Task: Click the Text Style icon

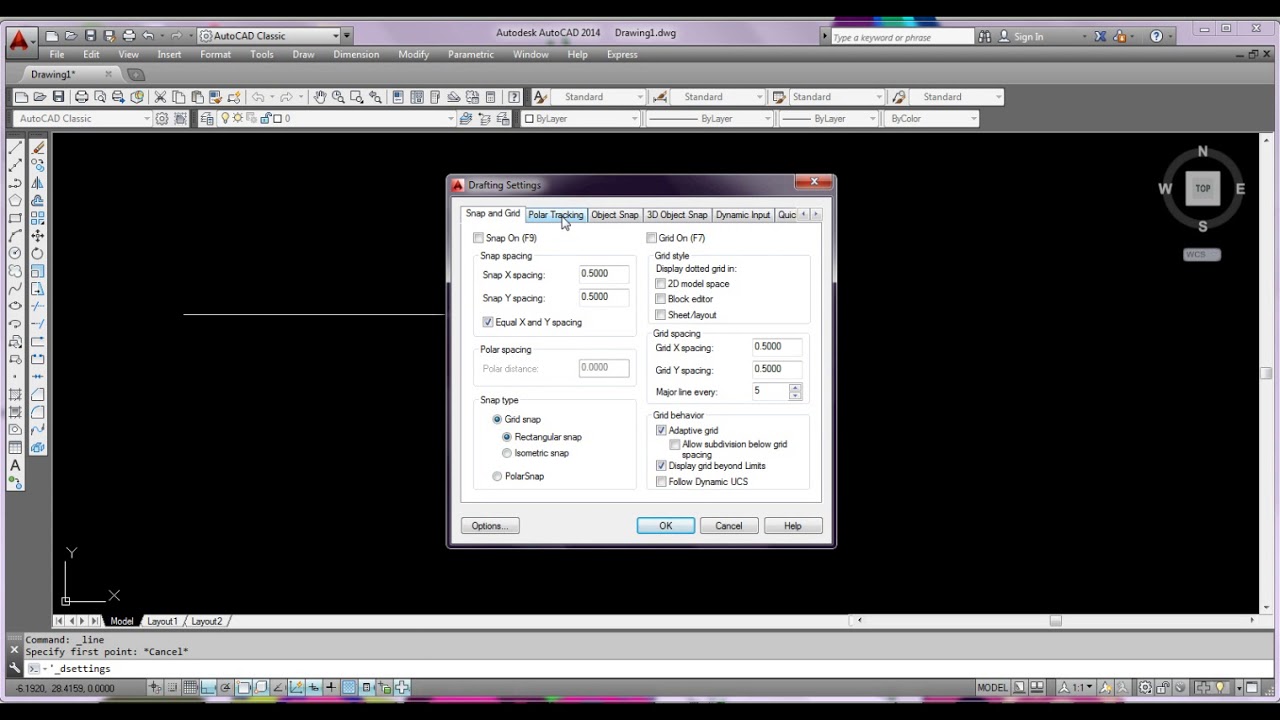Action: pyautogui.click(x=540, y=97)
